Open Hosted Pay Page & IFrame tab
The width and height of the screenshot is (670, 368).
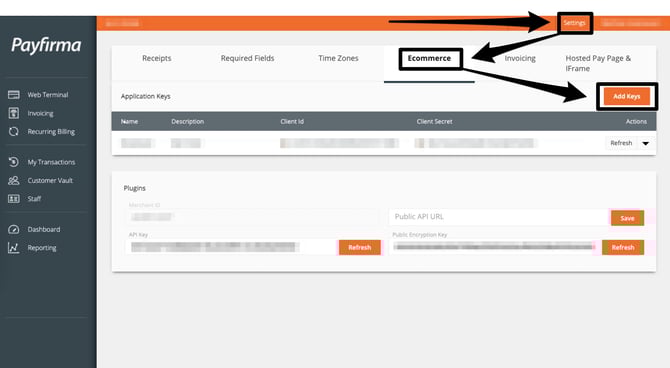tap(598, 63)
